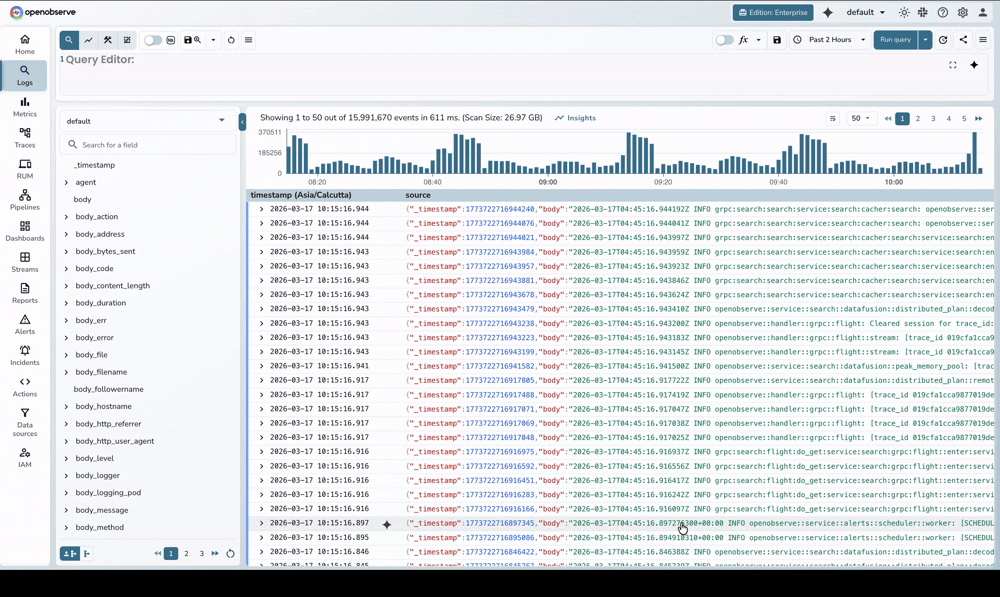Toggle the switch next to the fx button

(x=726, y=40)
